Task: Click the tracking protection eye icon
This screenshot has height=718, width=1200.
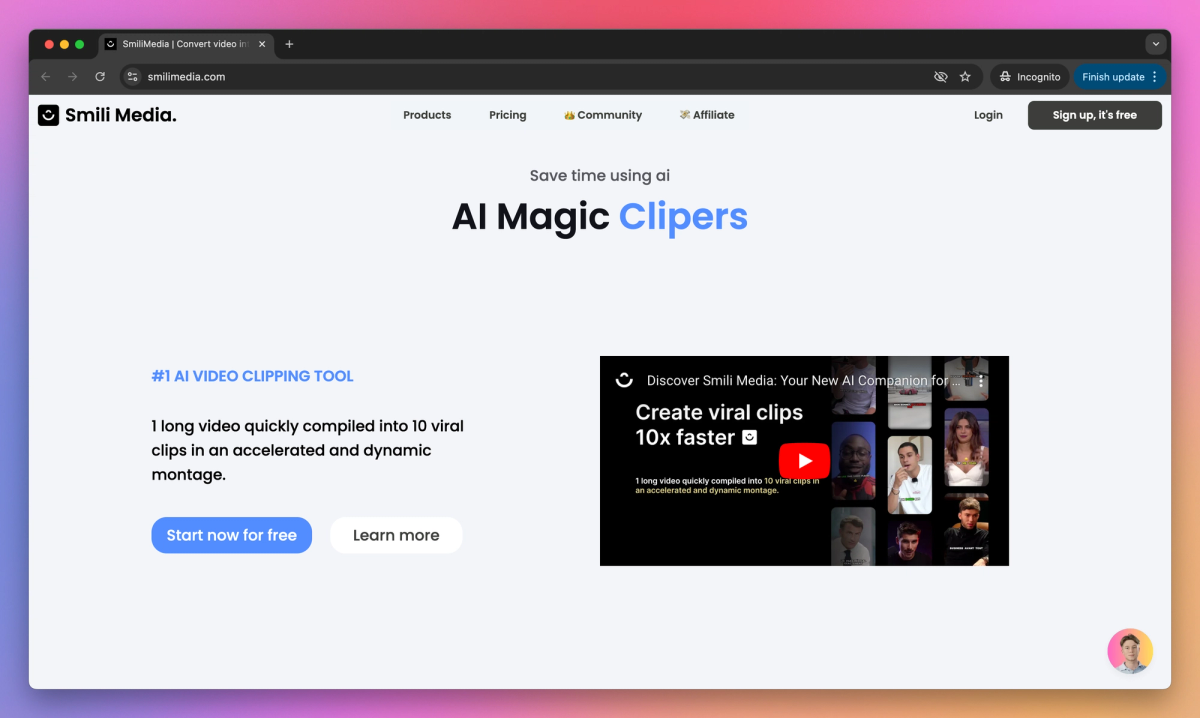Action: click(940, 77)
